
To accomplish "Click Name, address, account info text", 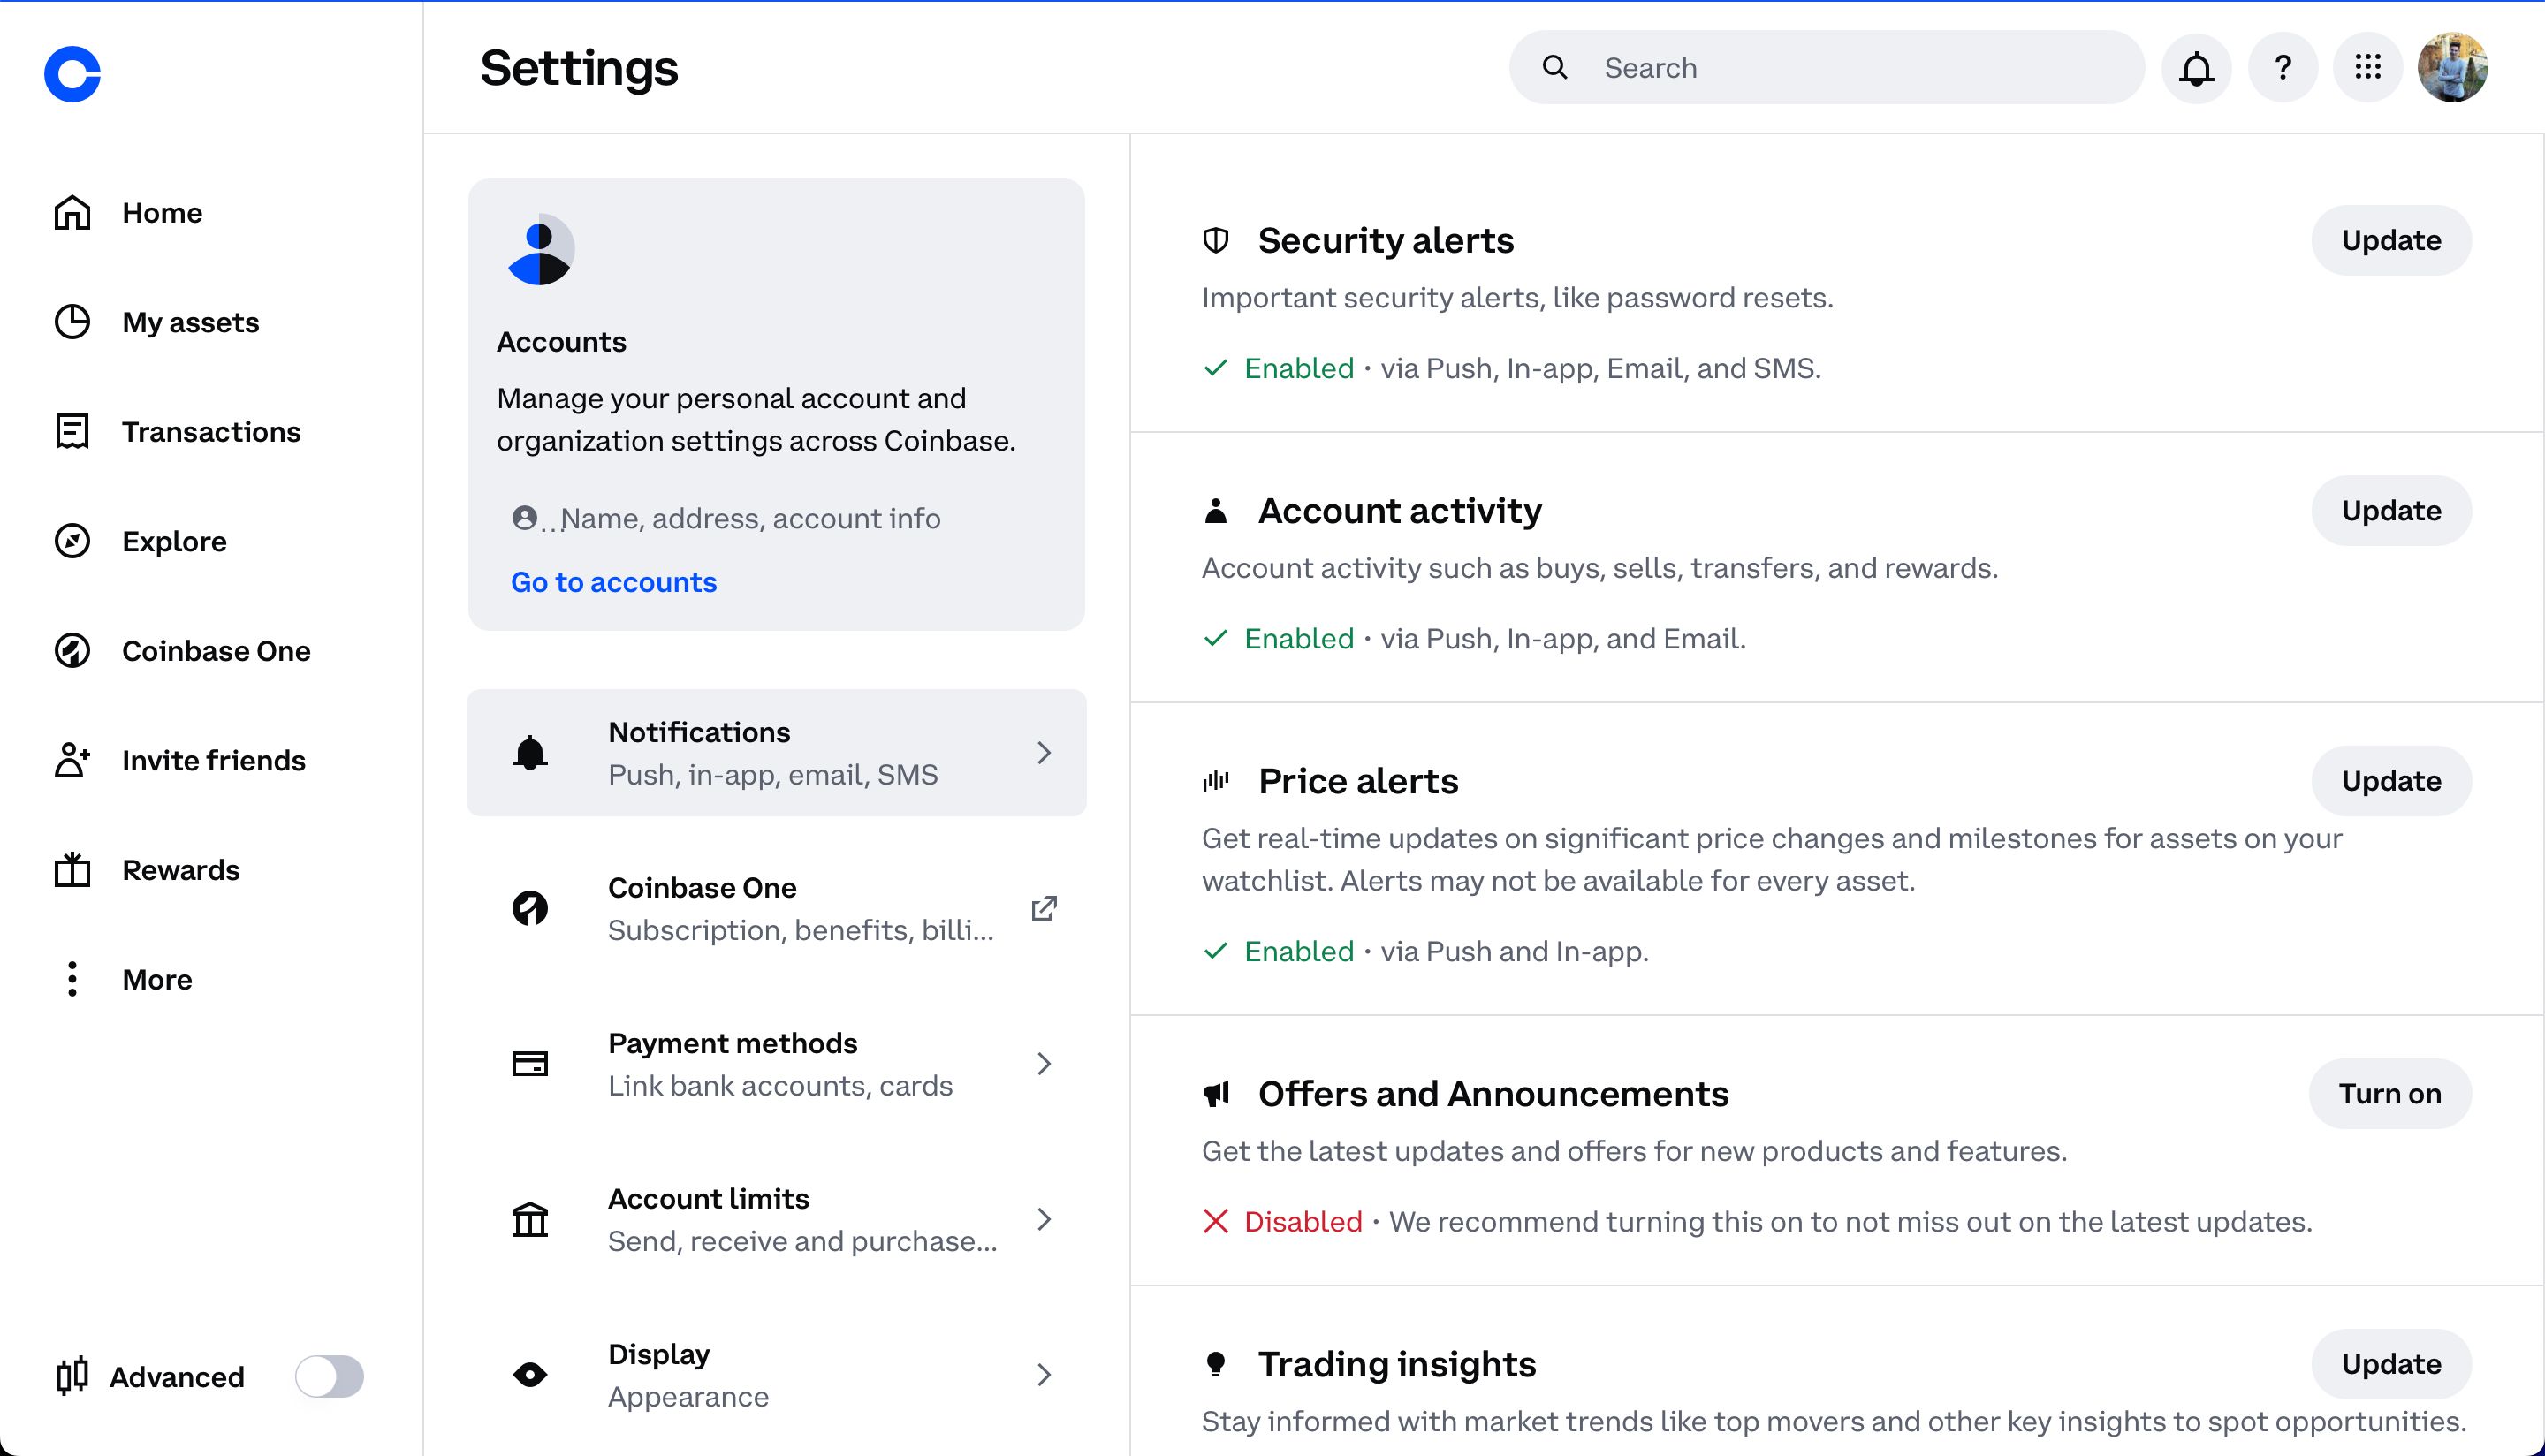I will click(x=750, y=518).
